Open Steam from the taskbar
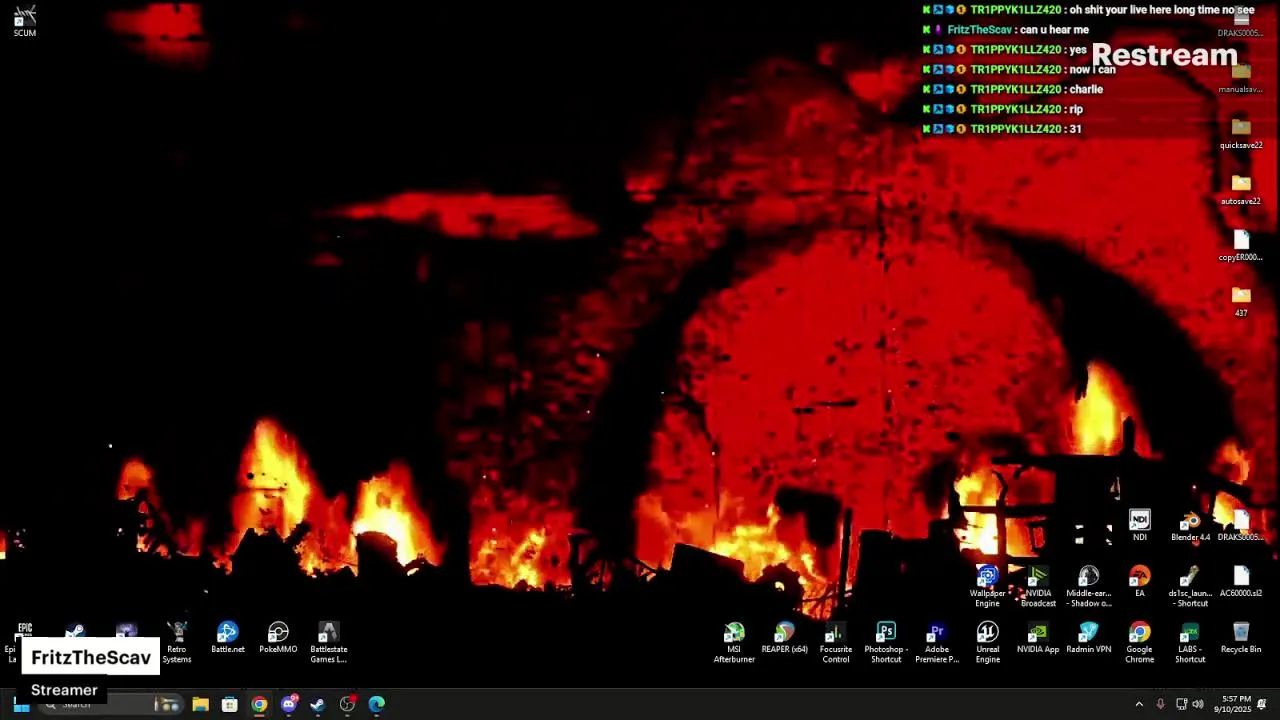This screenshot has height=720, width=1280. [x=318, y=704]
